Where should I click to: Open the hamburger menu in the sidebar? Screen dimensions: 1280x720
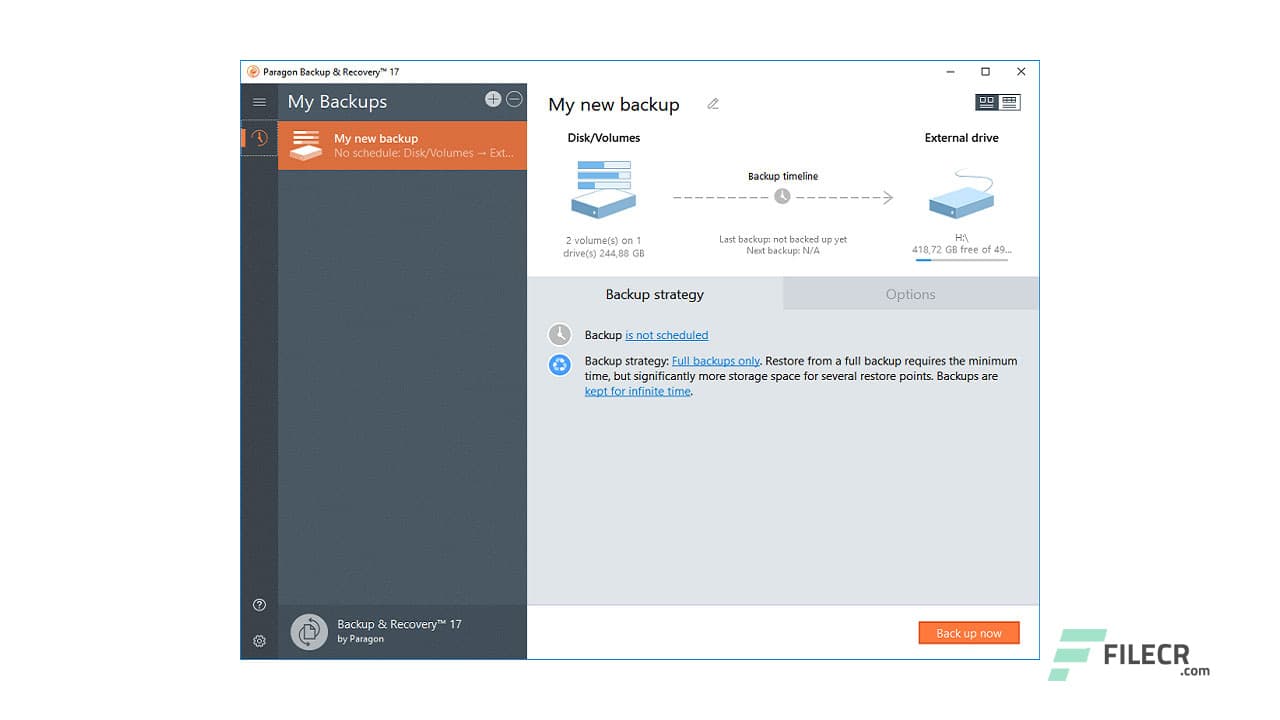point(259,101)
